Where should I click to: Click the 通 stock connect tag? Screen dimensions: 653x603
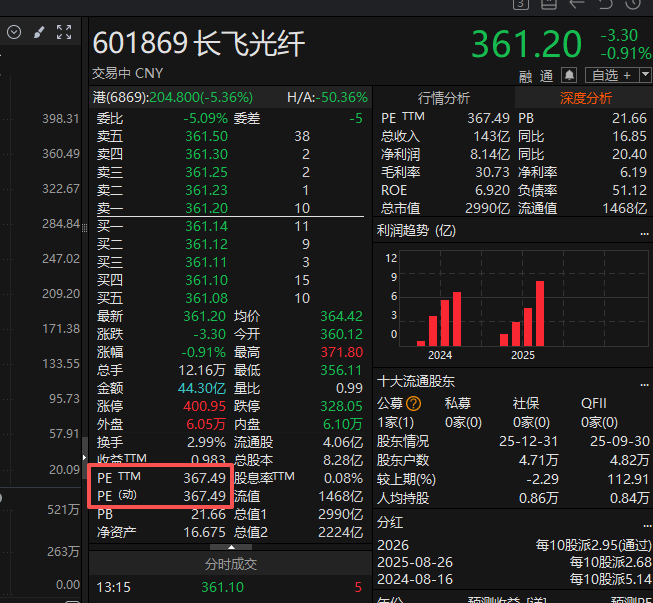click(x=547, y=75)
